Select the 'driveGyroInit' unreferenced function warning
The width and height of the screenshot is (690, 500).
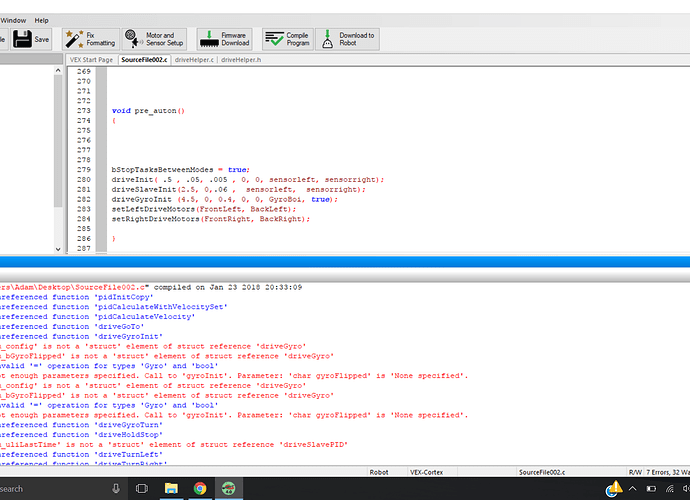[x=81, y=337]
